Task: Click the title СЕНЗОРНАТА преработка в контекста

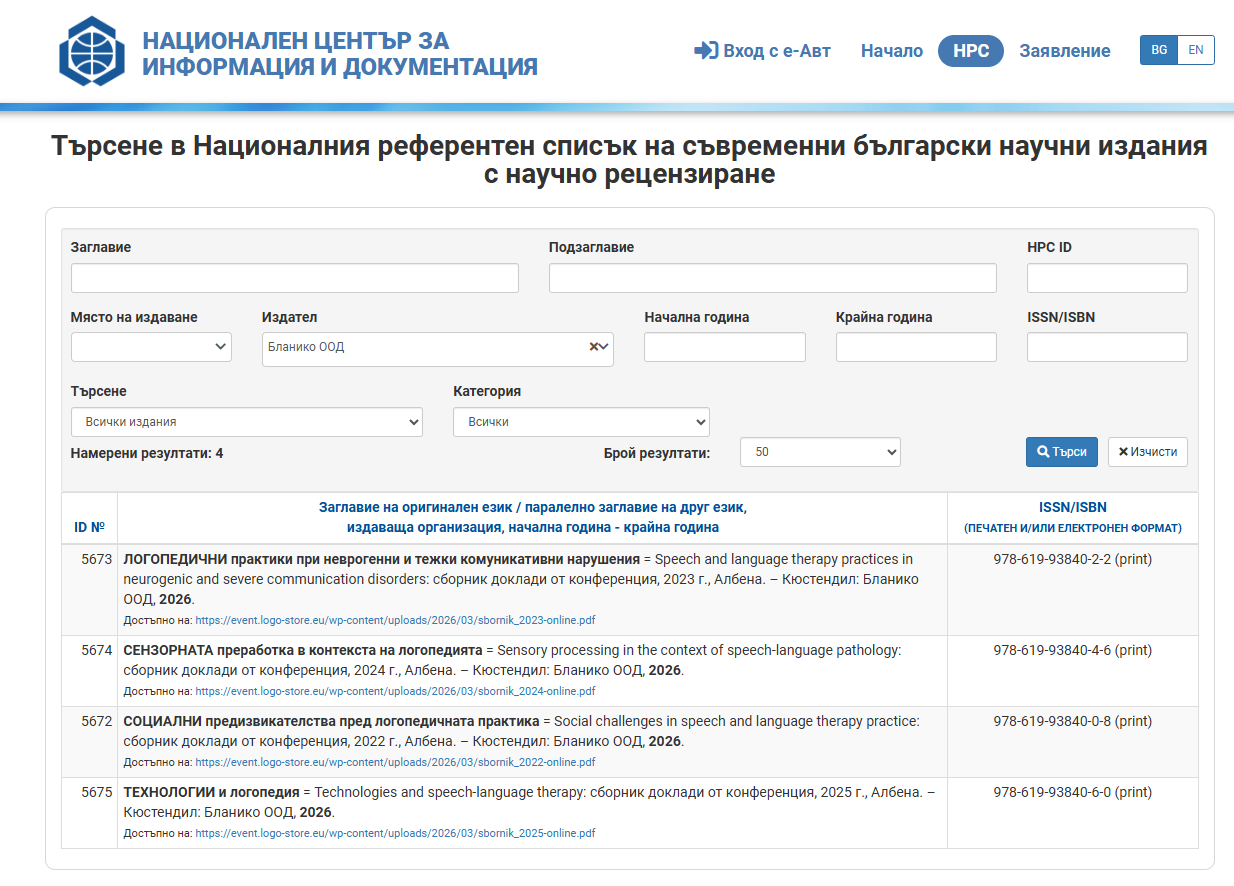Action: pyautogui.click(x=303, y=650)
